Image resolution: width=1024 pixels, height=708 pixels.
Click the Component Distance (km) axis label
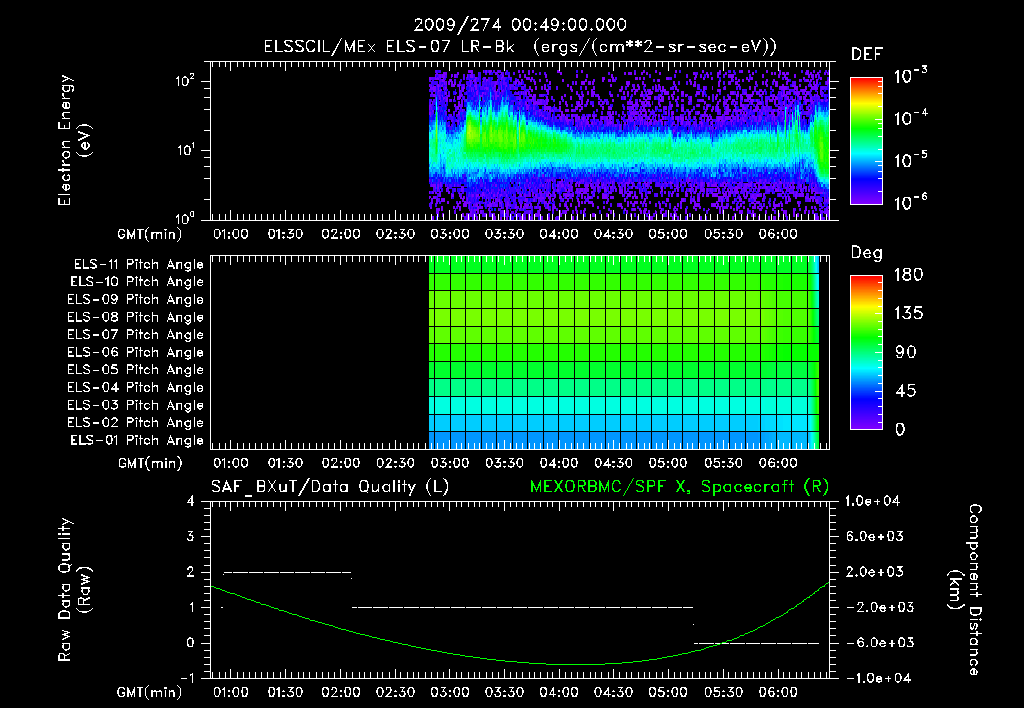click(965, 590)
